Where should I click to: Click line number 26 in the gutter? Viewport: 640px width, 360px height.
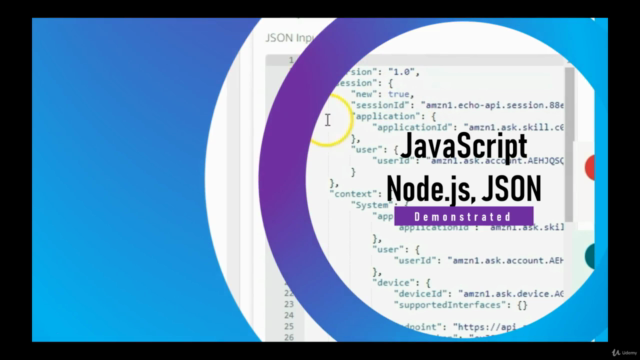click(289, 337)
